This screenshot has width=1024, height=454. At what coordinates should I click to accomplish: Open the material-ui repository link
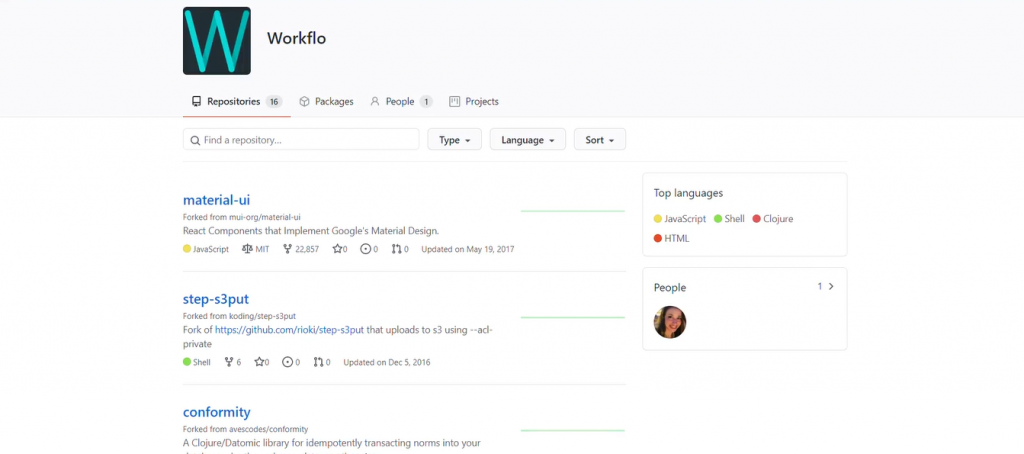pos(216,200)
